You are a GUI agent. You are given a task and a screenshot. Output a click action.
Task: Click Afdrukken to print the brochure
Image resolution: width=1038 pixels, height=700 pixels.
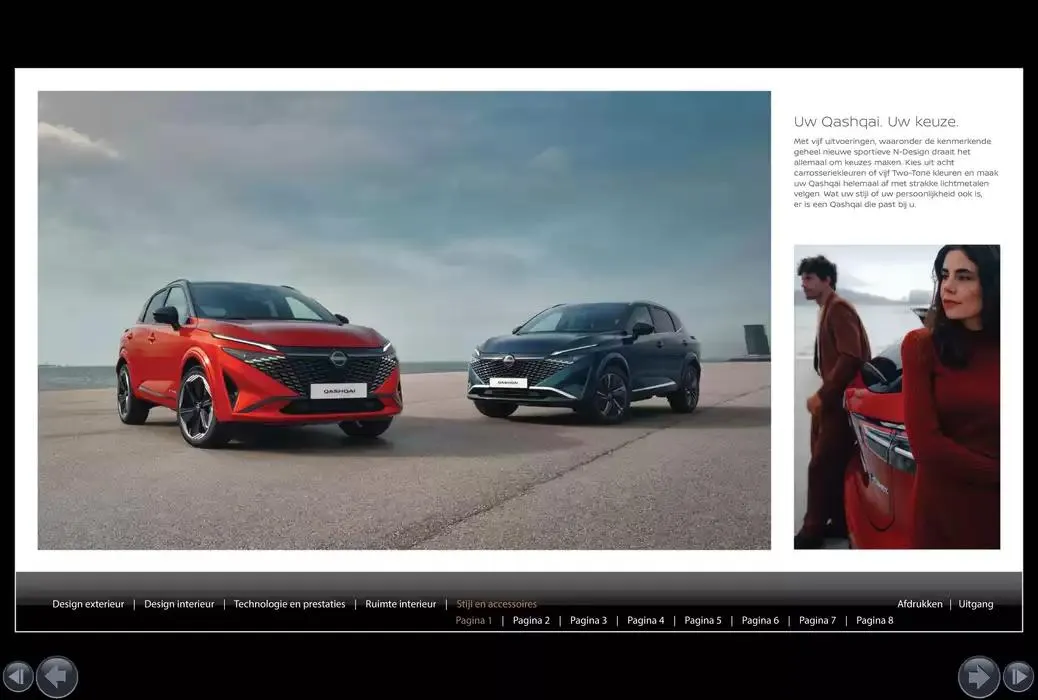pos(919,603)
